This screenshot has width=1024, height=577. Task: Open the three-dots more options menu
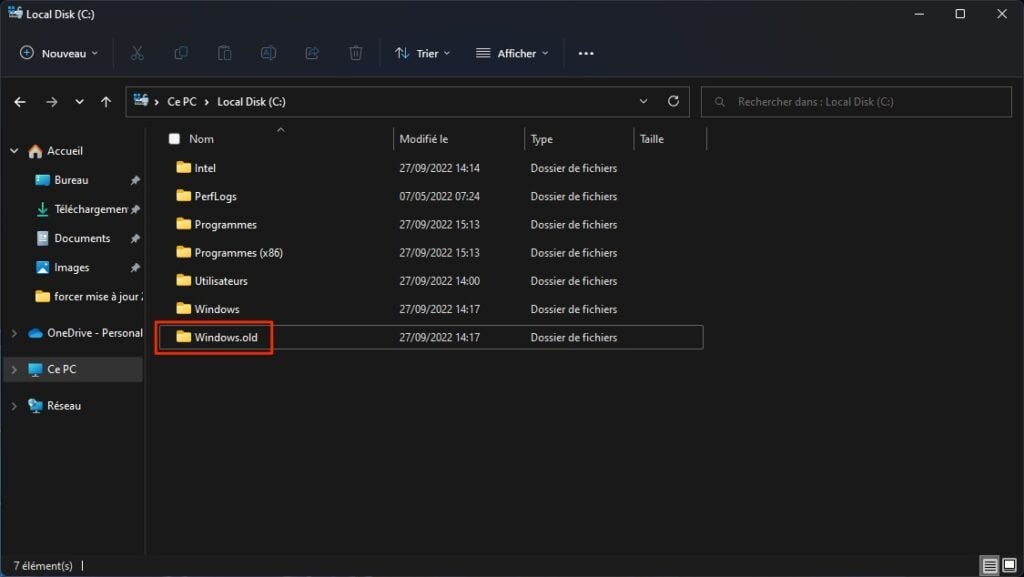click(586, 54)
